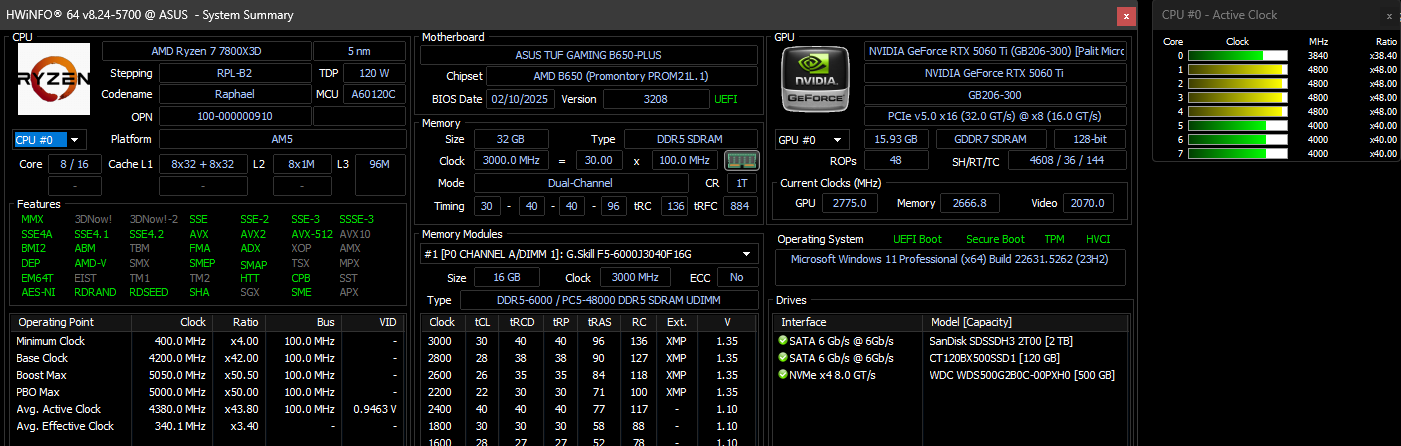Screen dimensions: 1401x446
Task: Open the GPU #0 selector dropdown
Action: pyautogui.click(x=813, y=139)
